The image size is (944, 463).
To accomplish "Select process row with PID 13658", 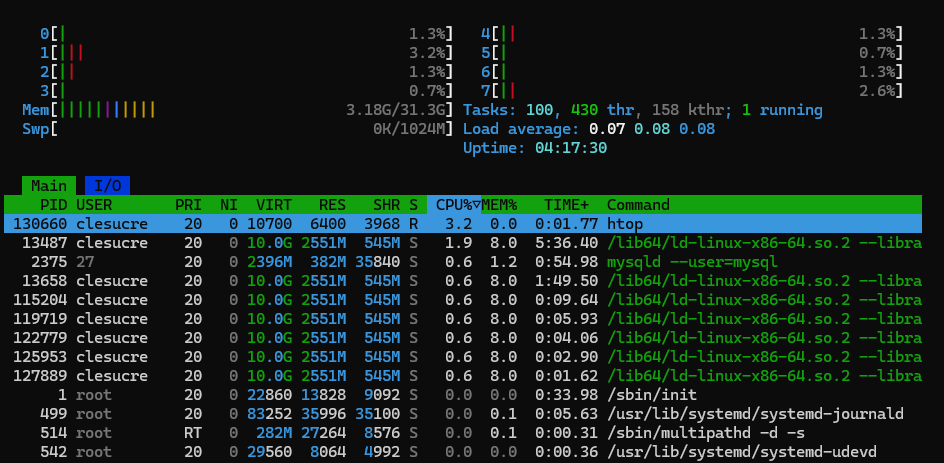I will point(463,281).
